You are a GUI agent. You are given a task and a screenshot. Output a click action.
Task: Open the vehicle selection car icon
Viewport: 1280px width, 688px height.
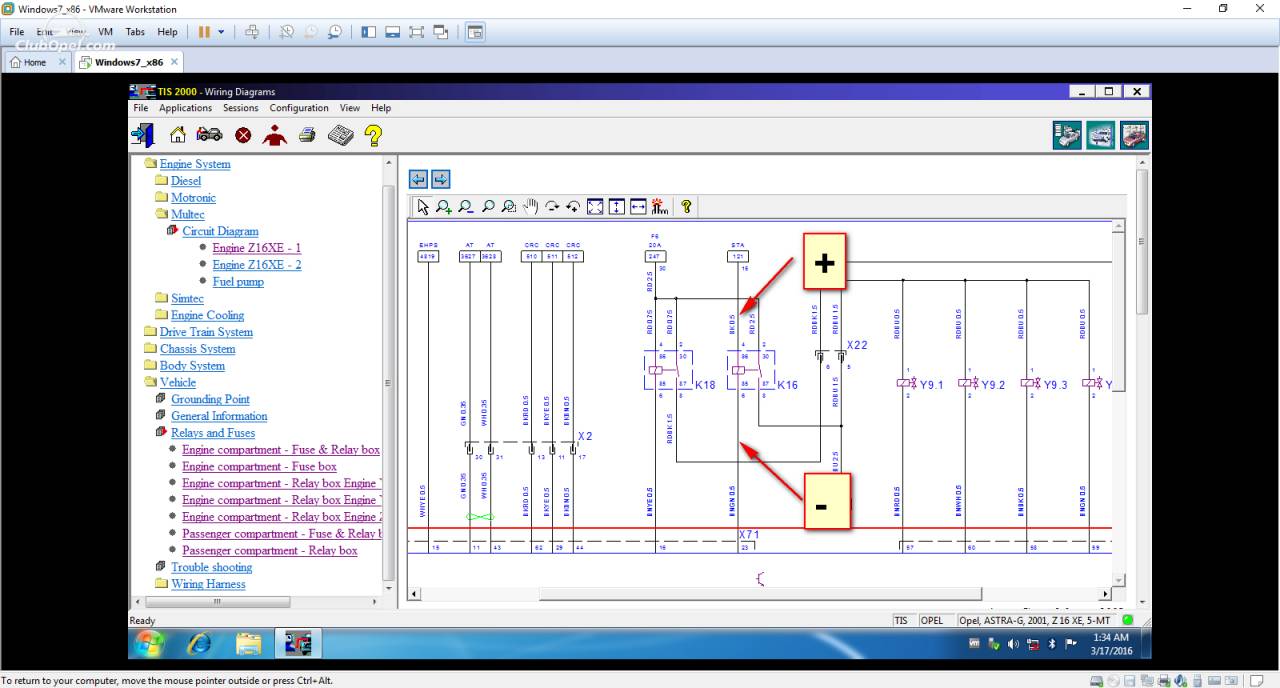209,135
